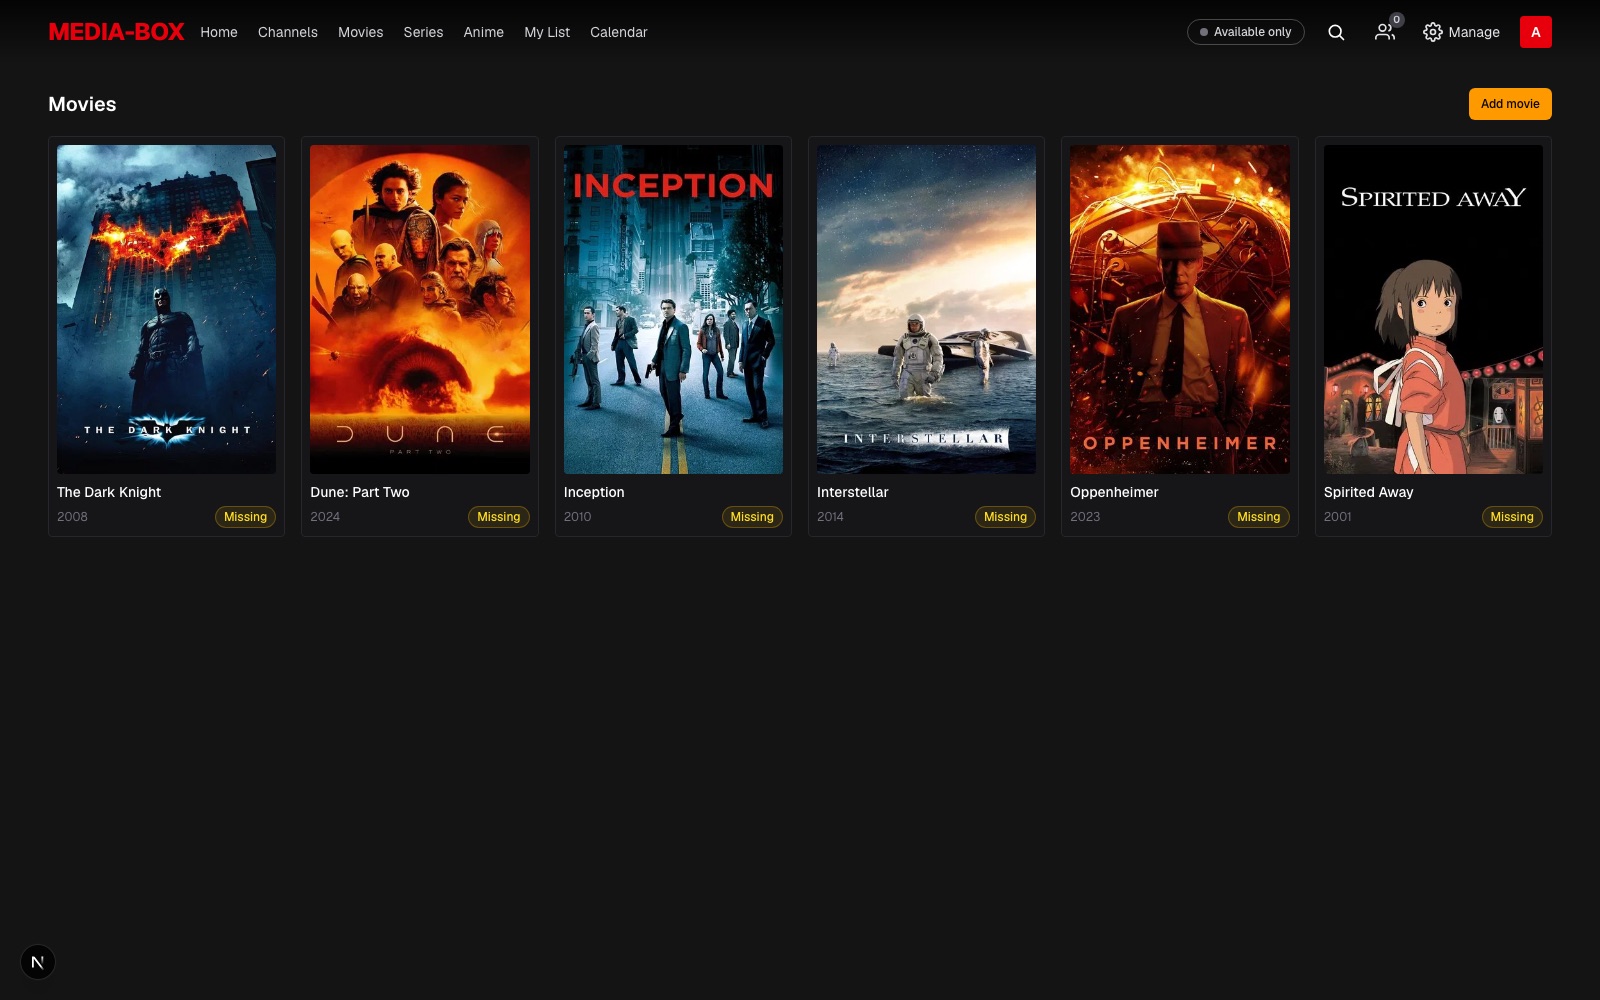Image resolution: width=1600 pixels, height=1000 pixels.
Task: Click the Spirited Away title text
Action: (1369, 492)
